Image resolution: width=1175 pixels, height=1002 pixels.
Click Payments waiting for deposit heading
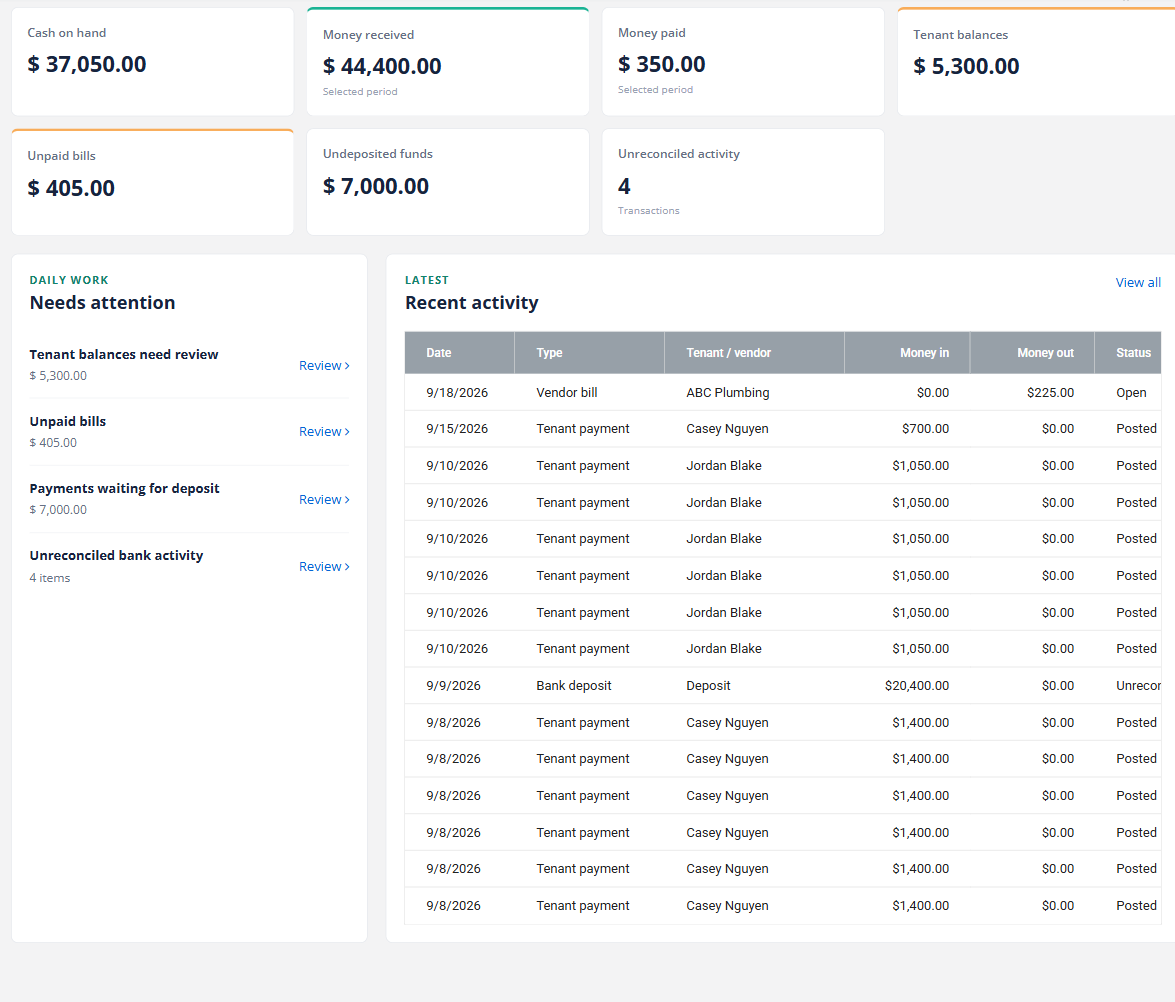124,489
